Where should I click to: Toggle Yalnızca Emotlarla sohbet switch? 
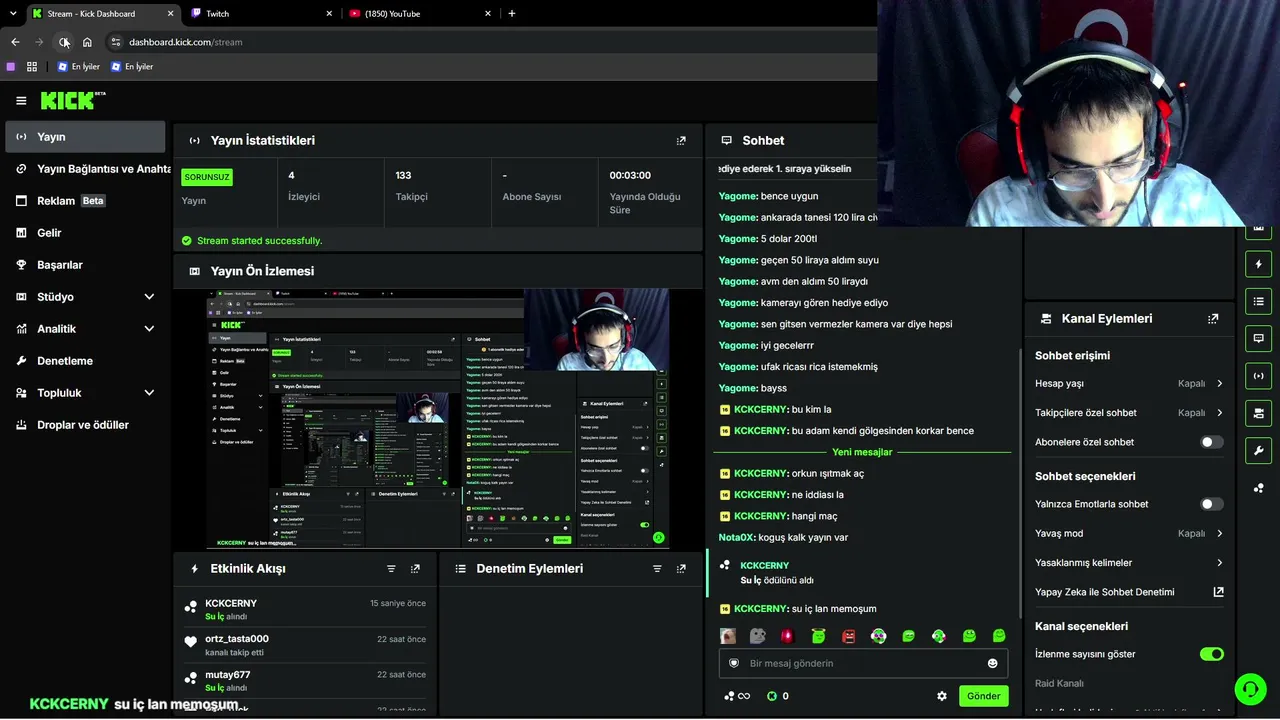1211,504
